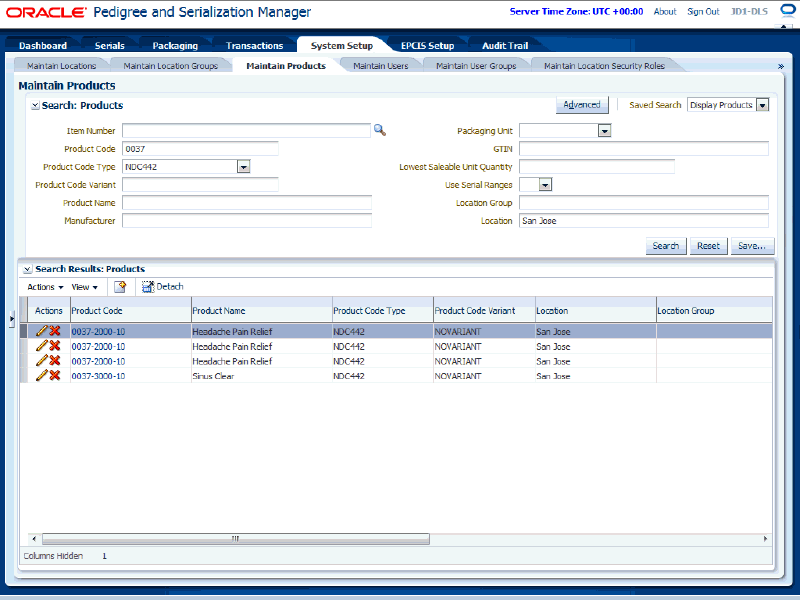Collapse the Search Results: Products section
The image size is (800, 600).
(28, 269)
